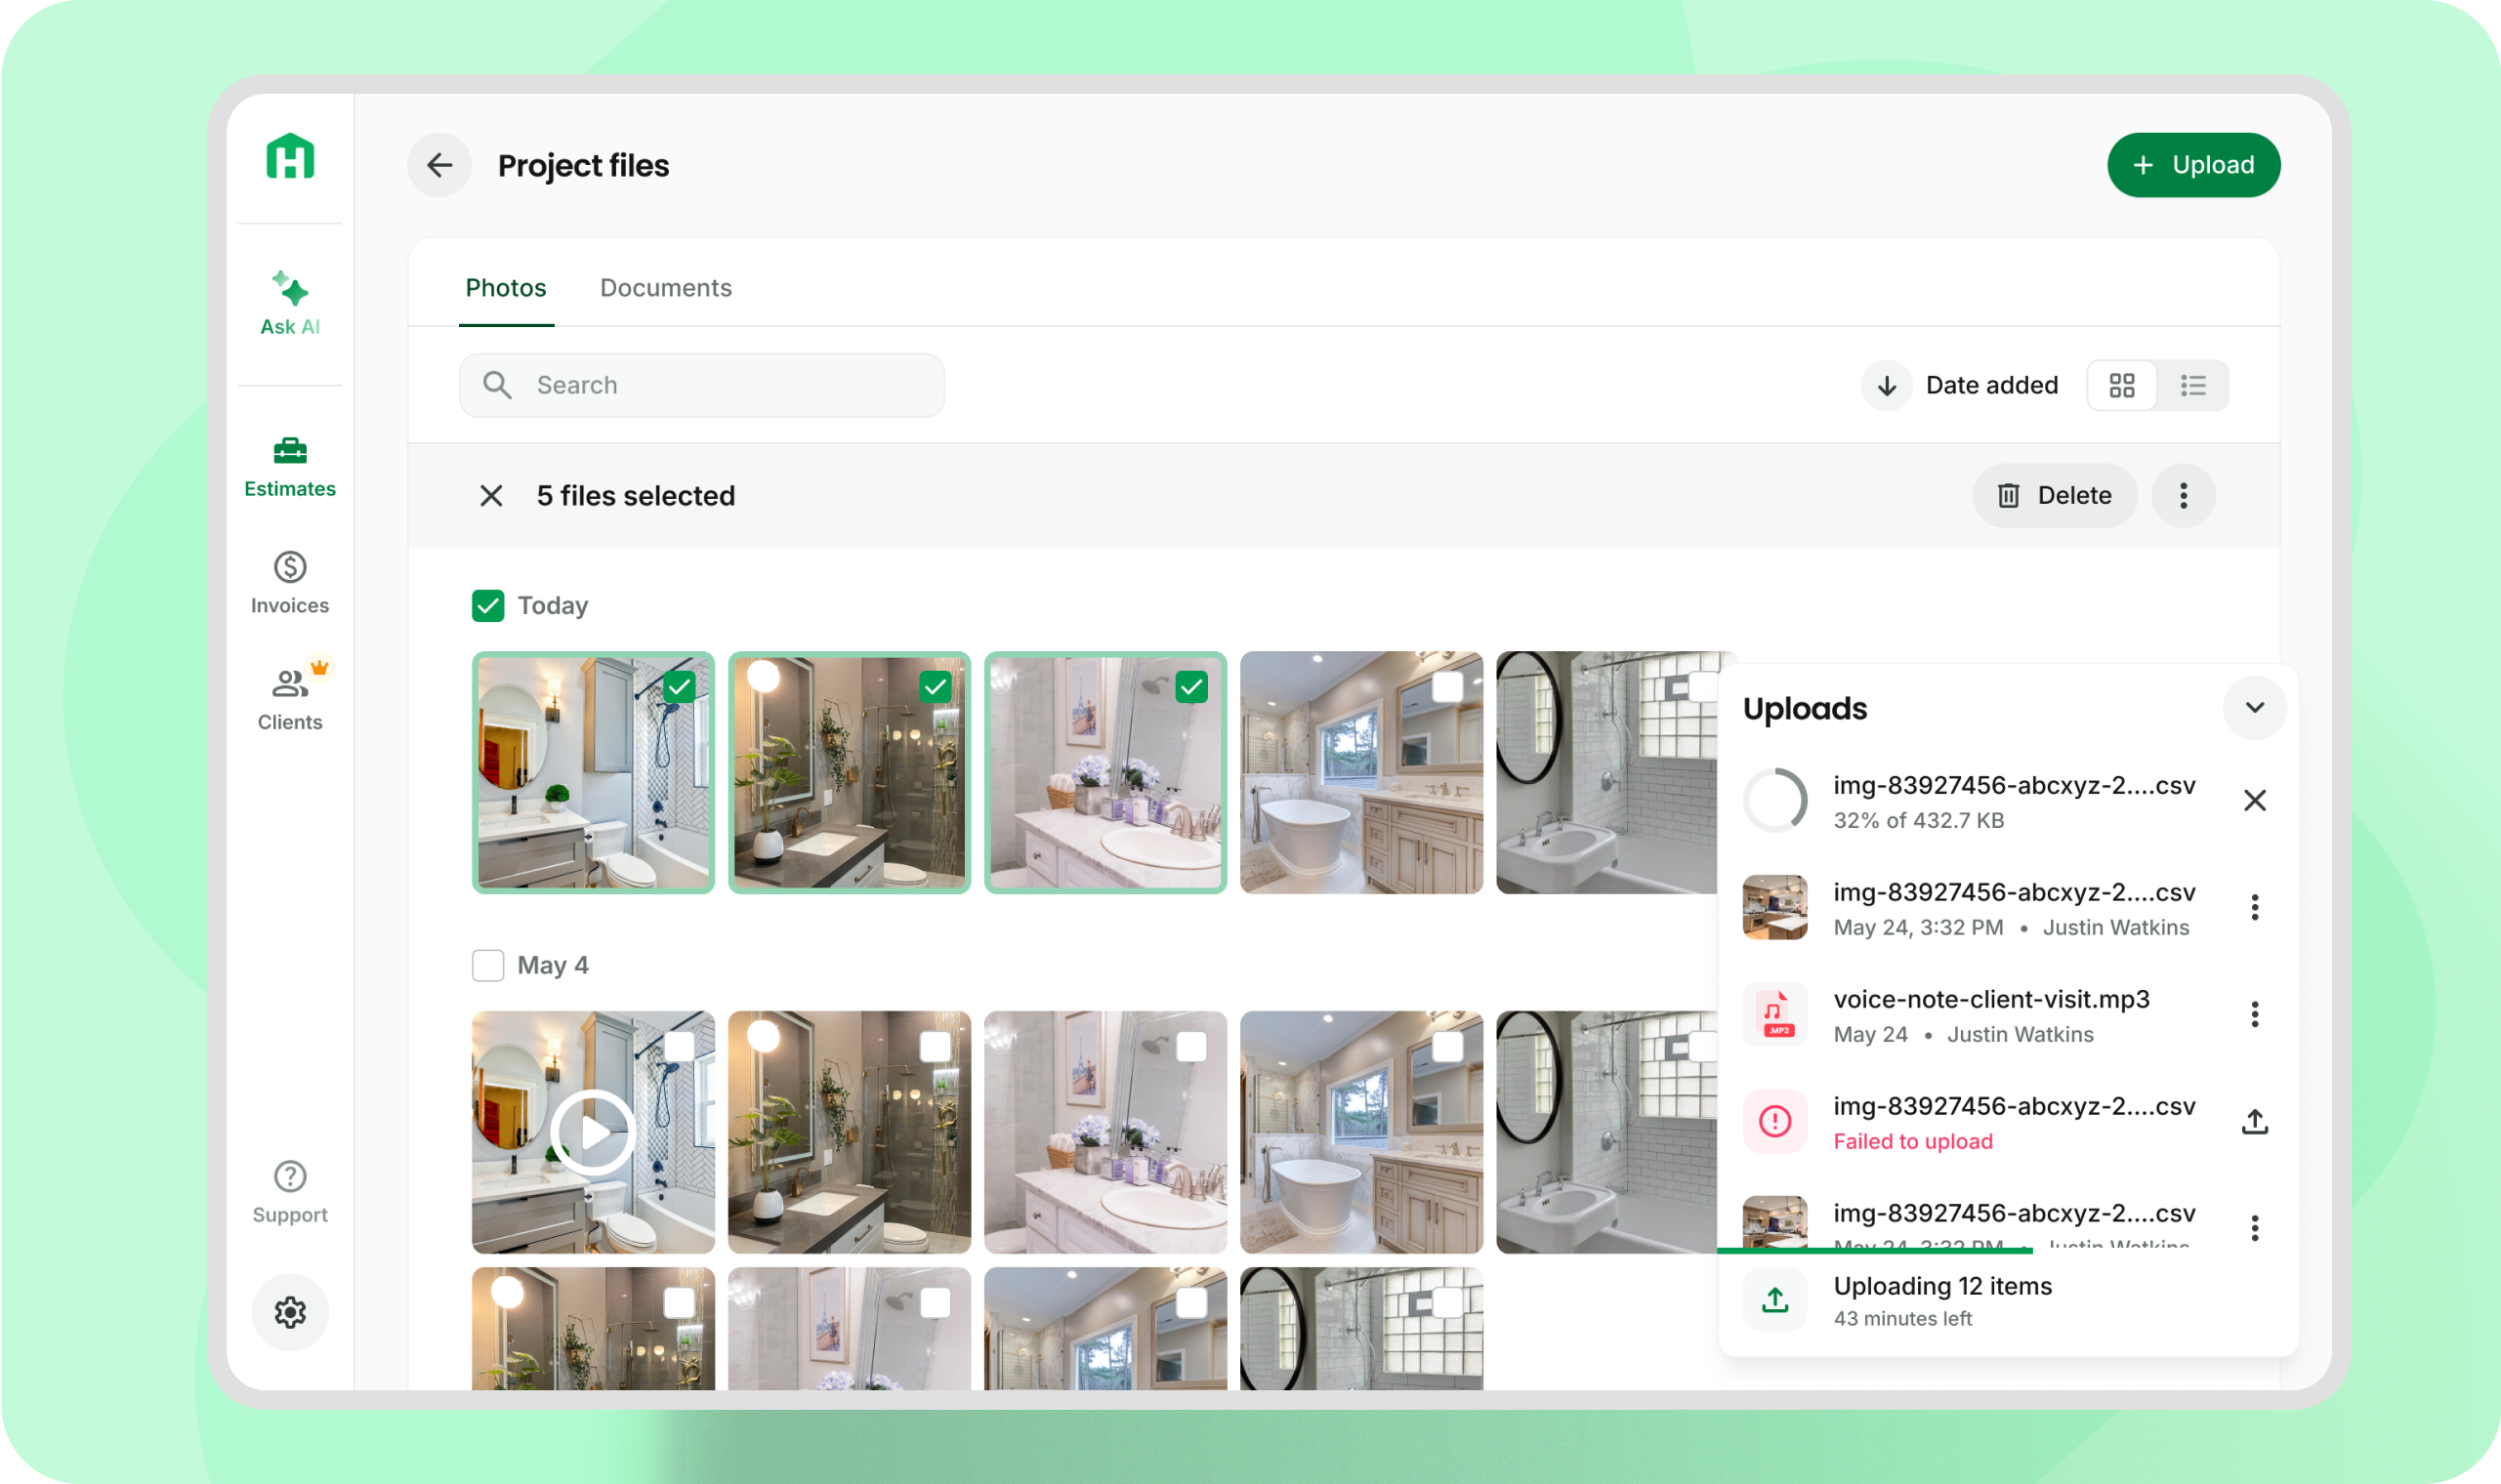Click the Upload button

pyautogui.click(x=2194, y=165)
